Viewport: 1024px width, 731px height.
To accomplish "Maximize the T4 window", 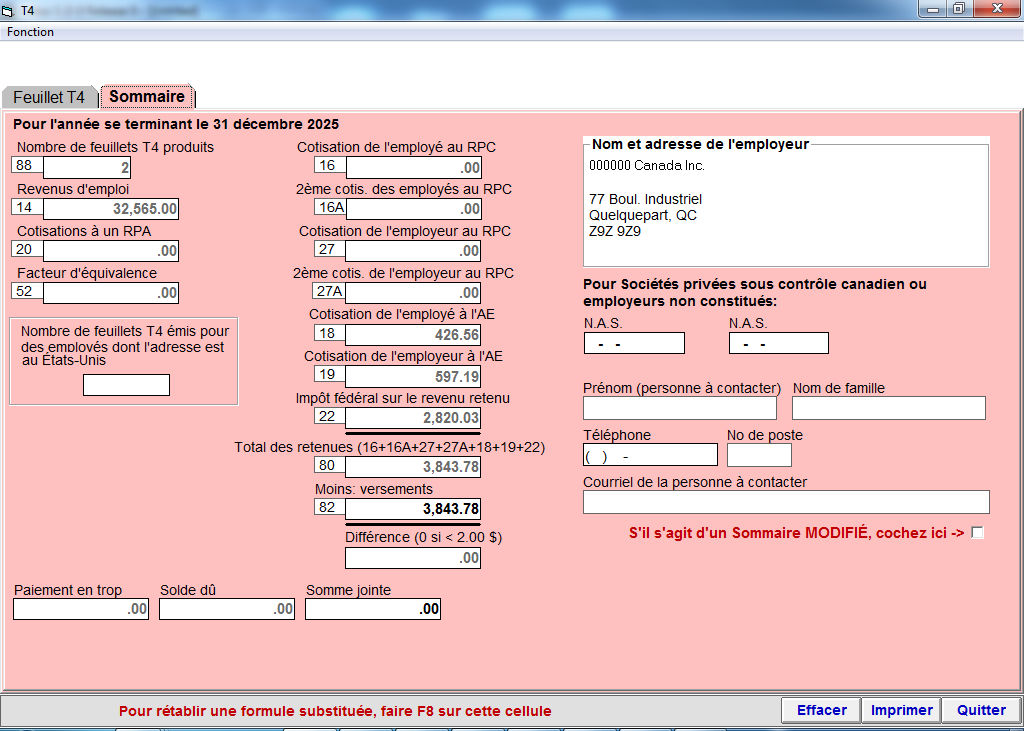I will tap(959, 9).
